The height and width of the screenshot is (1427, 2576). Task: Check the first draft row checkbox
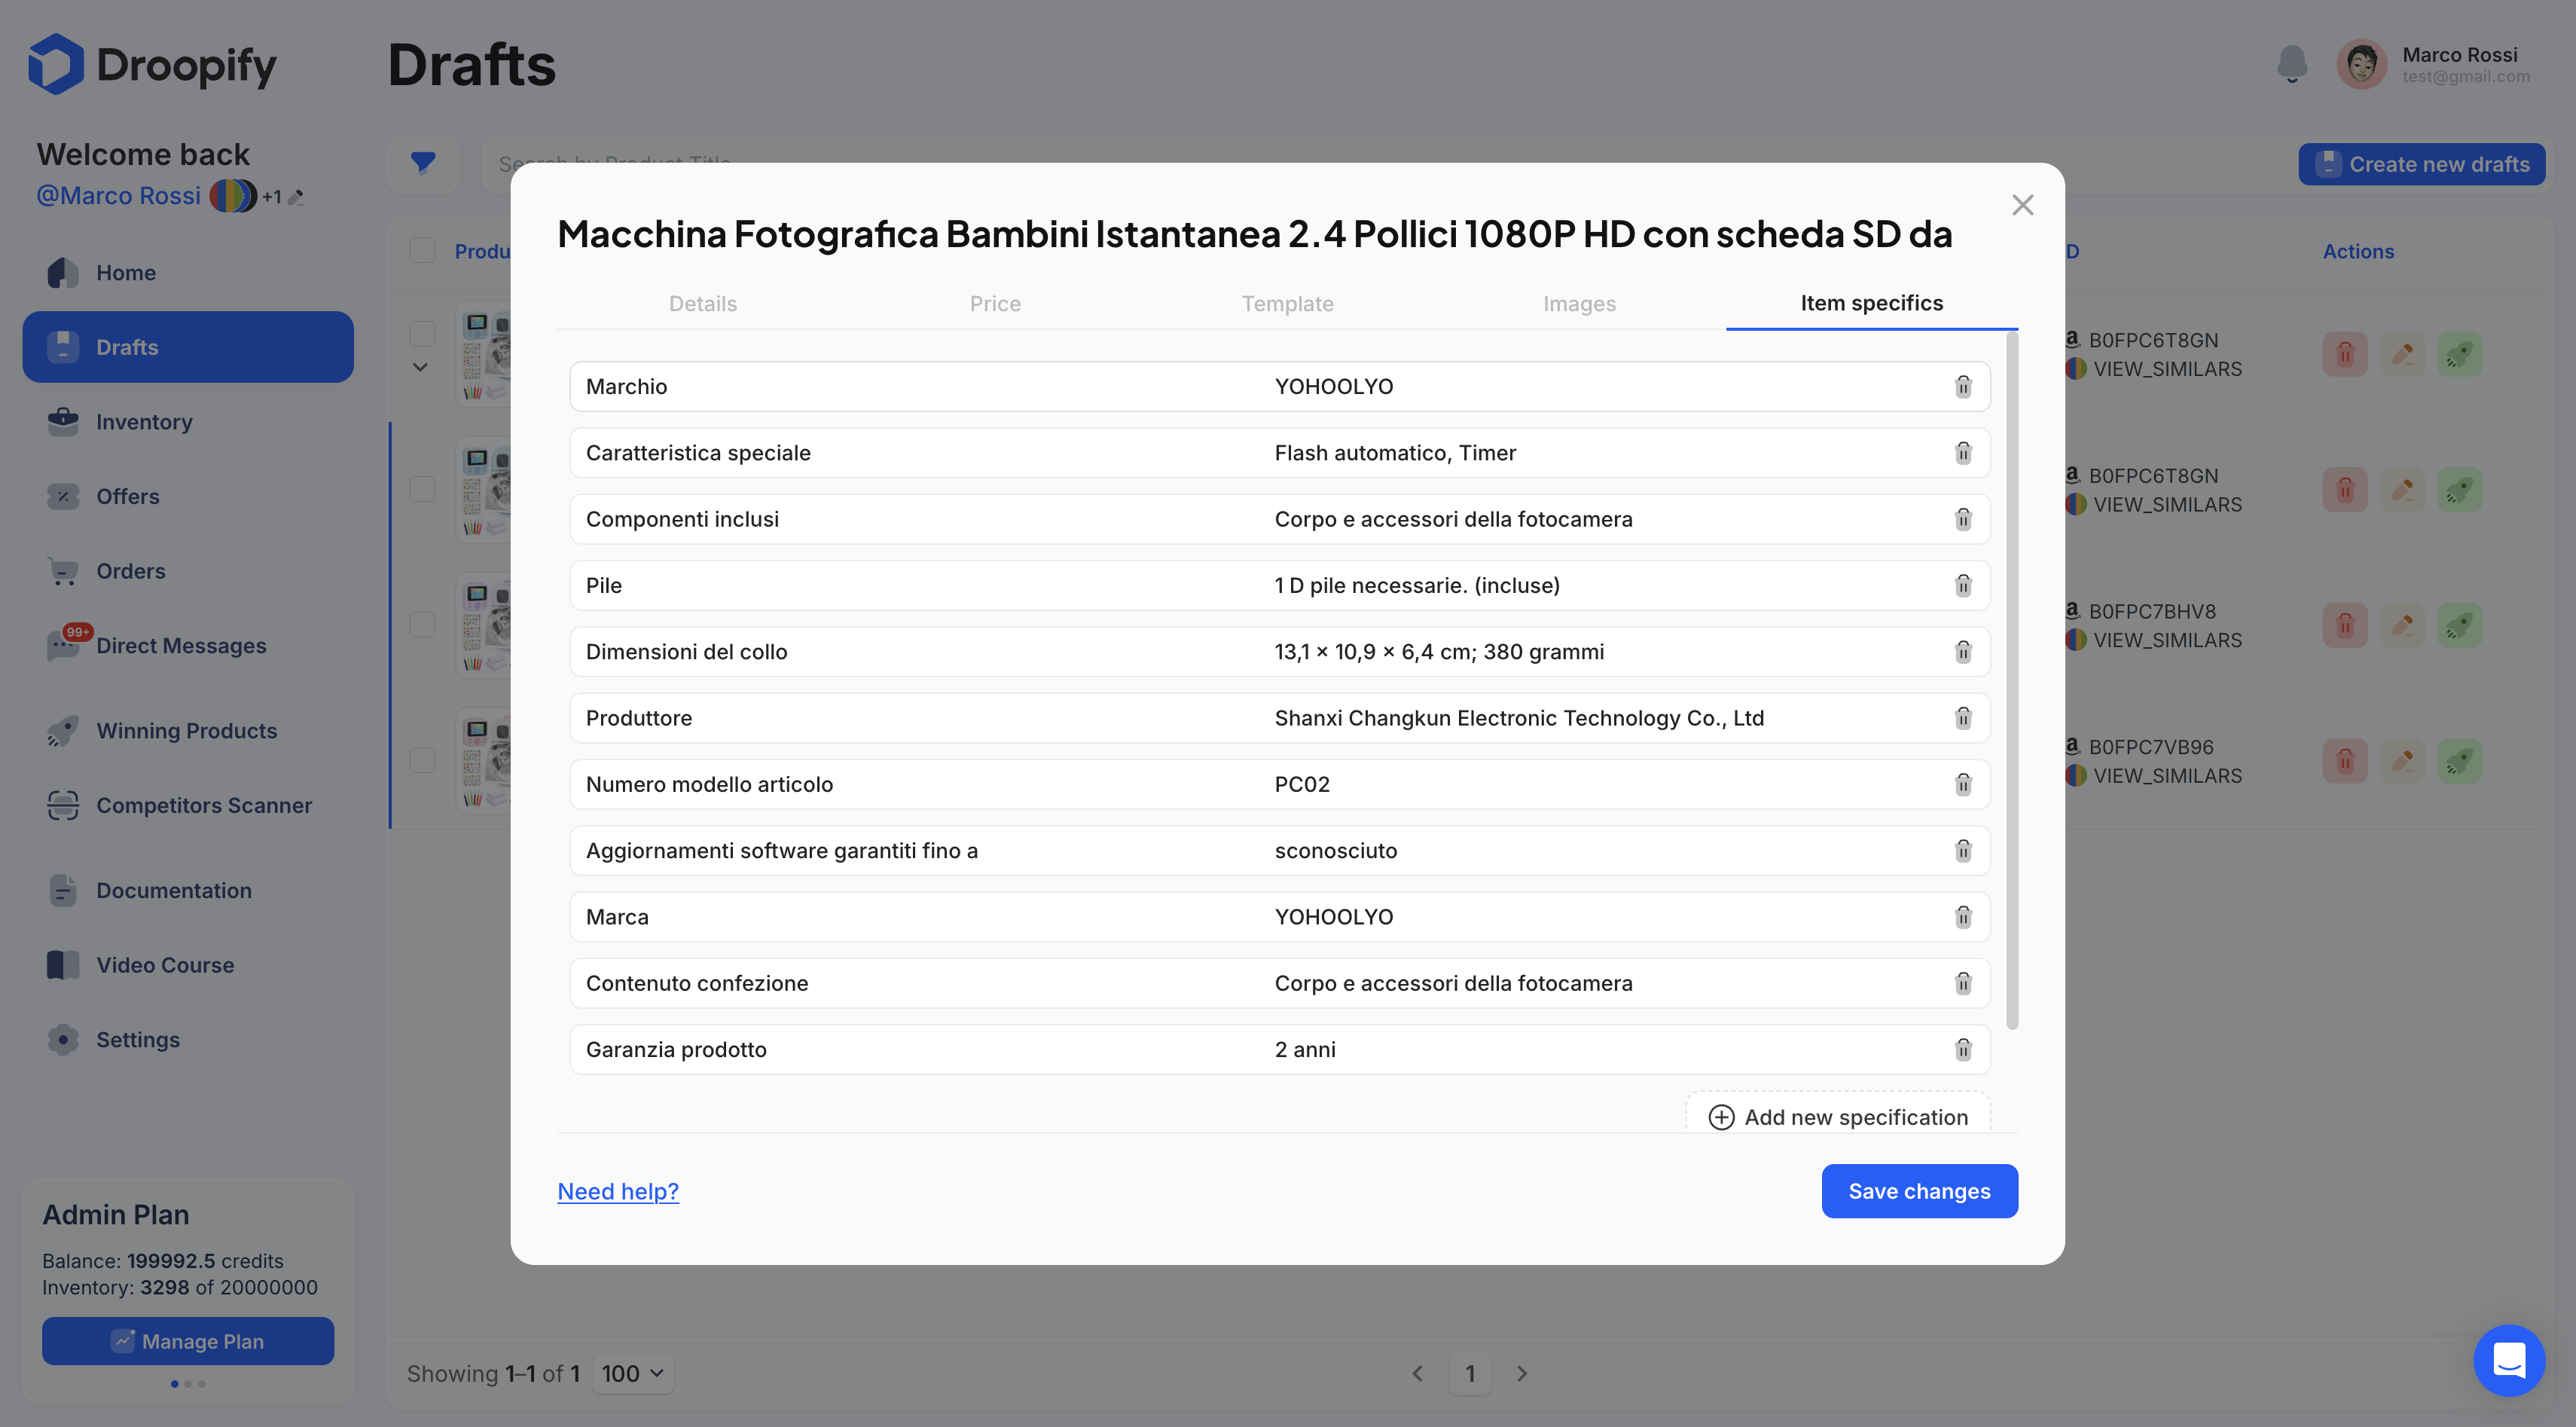pyautogui.click(x=423, y=333)
